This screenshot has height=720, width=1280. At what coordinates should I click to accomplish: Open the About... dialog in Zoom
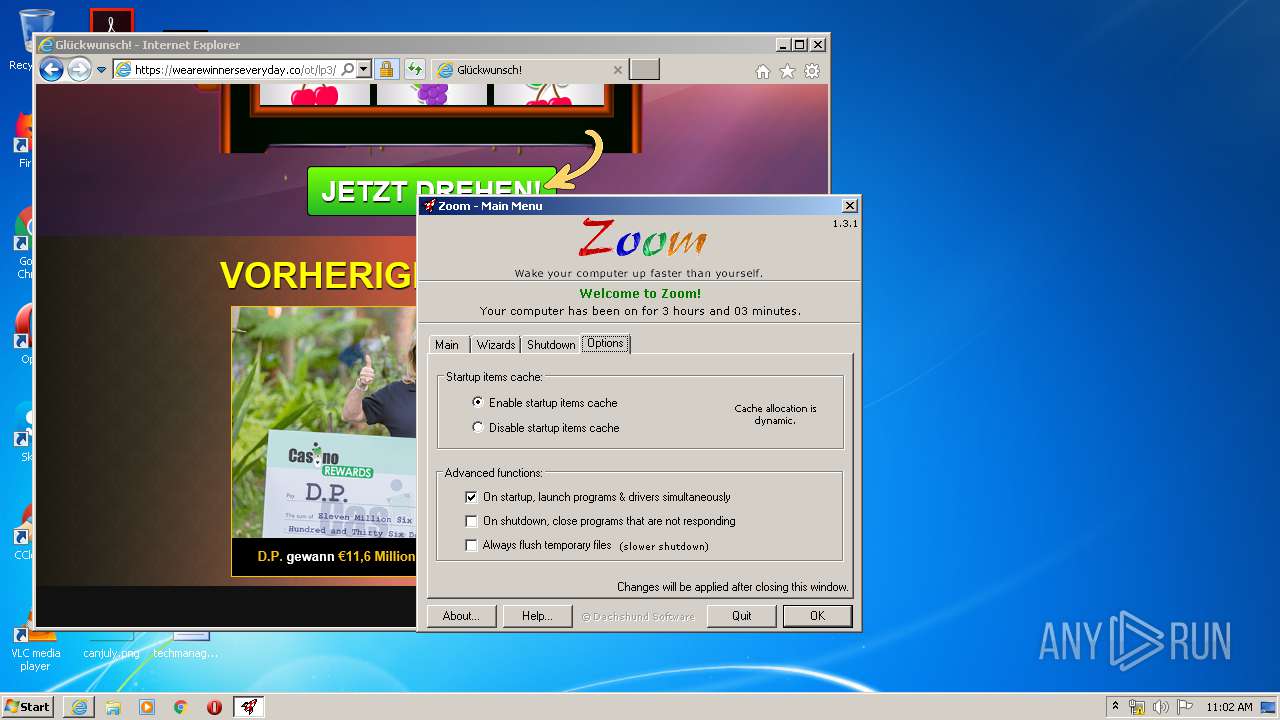[461, 616]
